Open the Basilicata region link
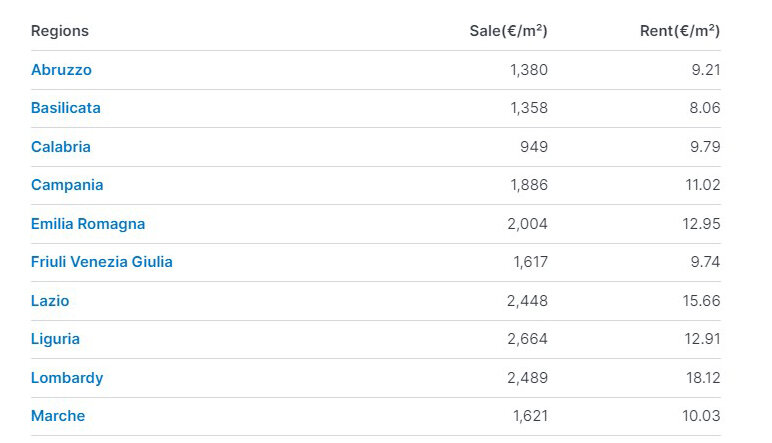The width and height of the screenshot is (772, 443). pyautogui.click(x=65, y=108)
